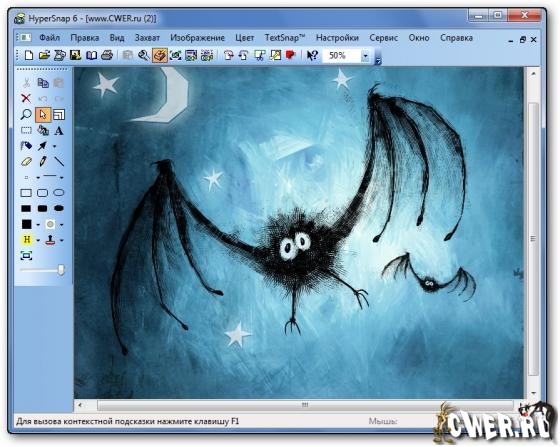Click the 50% zoom field
Screen dimensions: 560x447
click(341, 56)
